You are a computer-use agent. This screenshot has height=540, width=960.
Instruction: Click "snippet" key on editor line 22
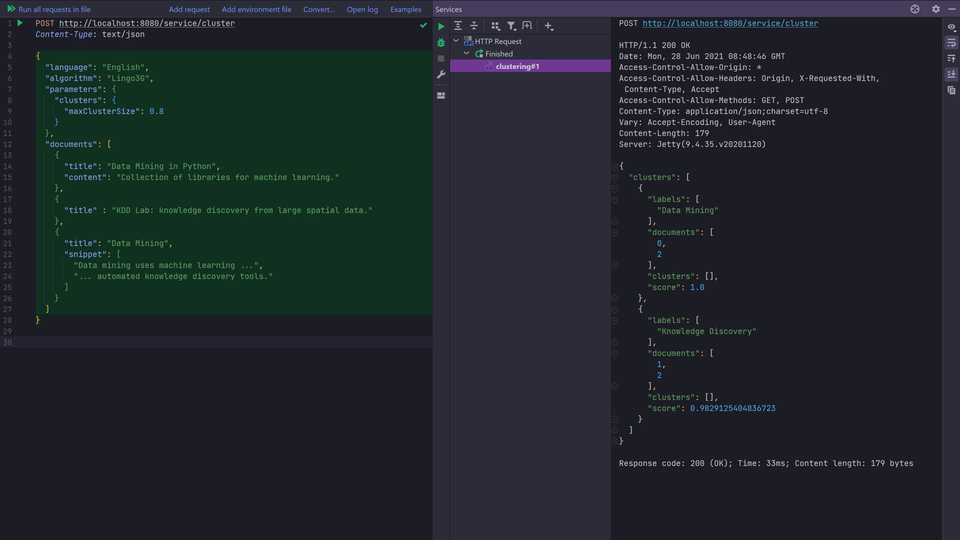tap(83, 255)
